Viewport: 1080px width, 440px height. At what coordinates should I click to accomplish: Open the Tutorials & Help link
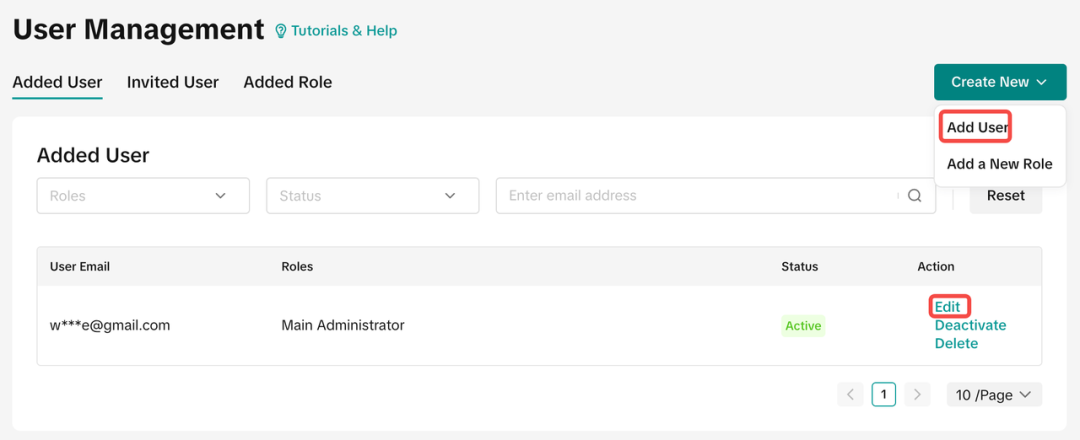[344, 31]
